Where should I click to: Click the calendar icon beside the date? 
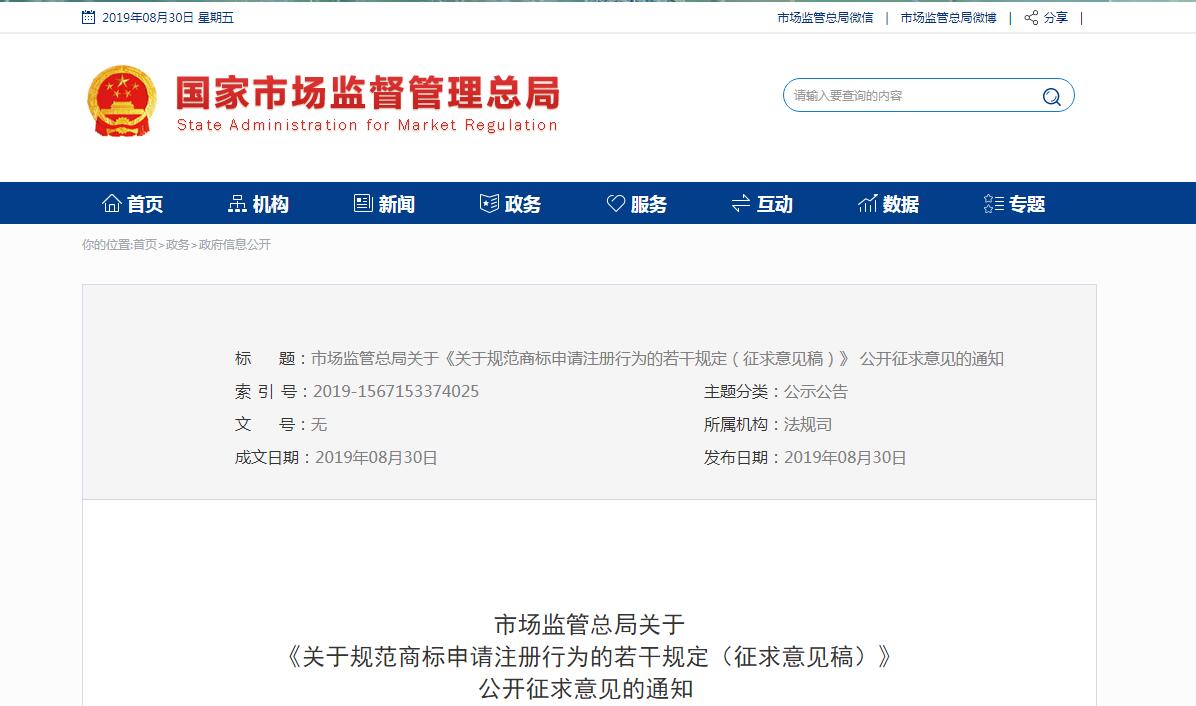[89, 18]
